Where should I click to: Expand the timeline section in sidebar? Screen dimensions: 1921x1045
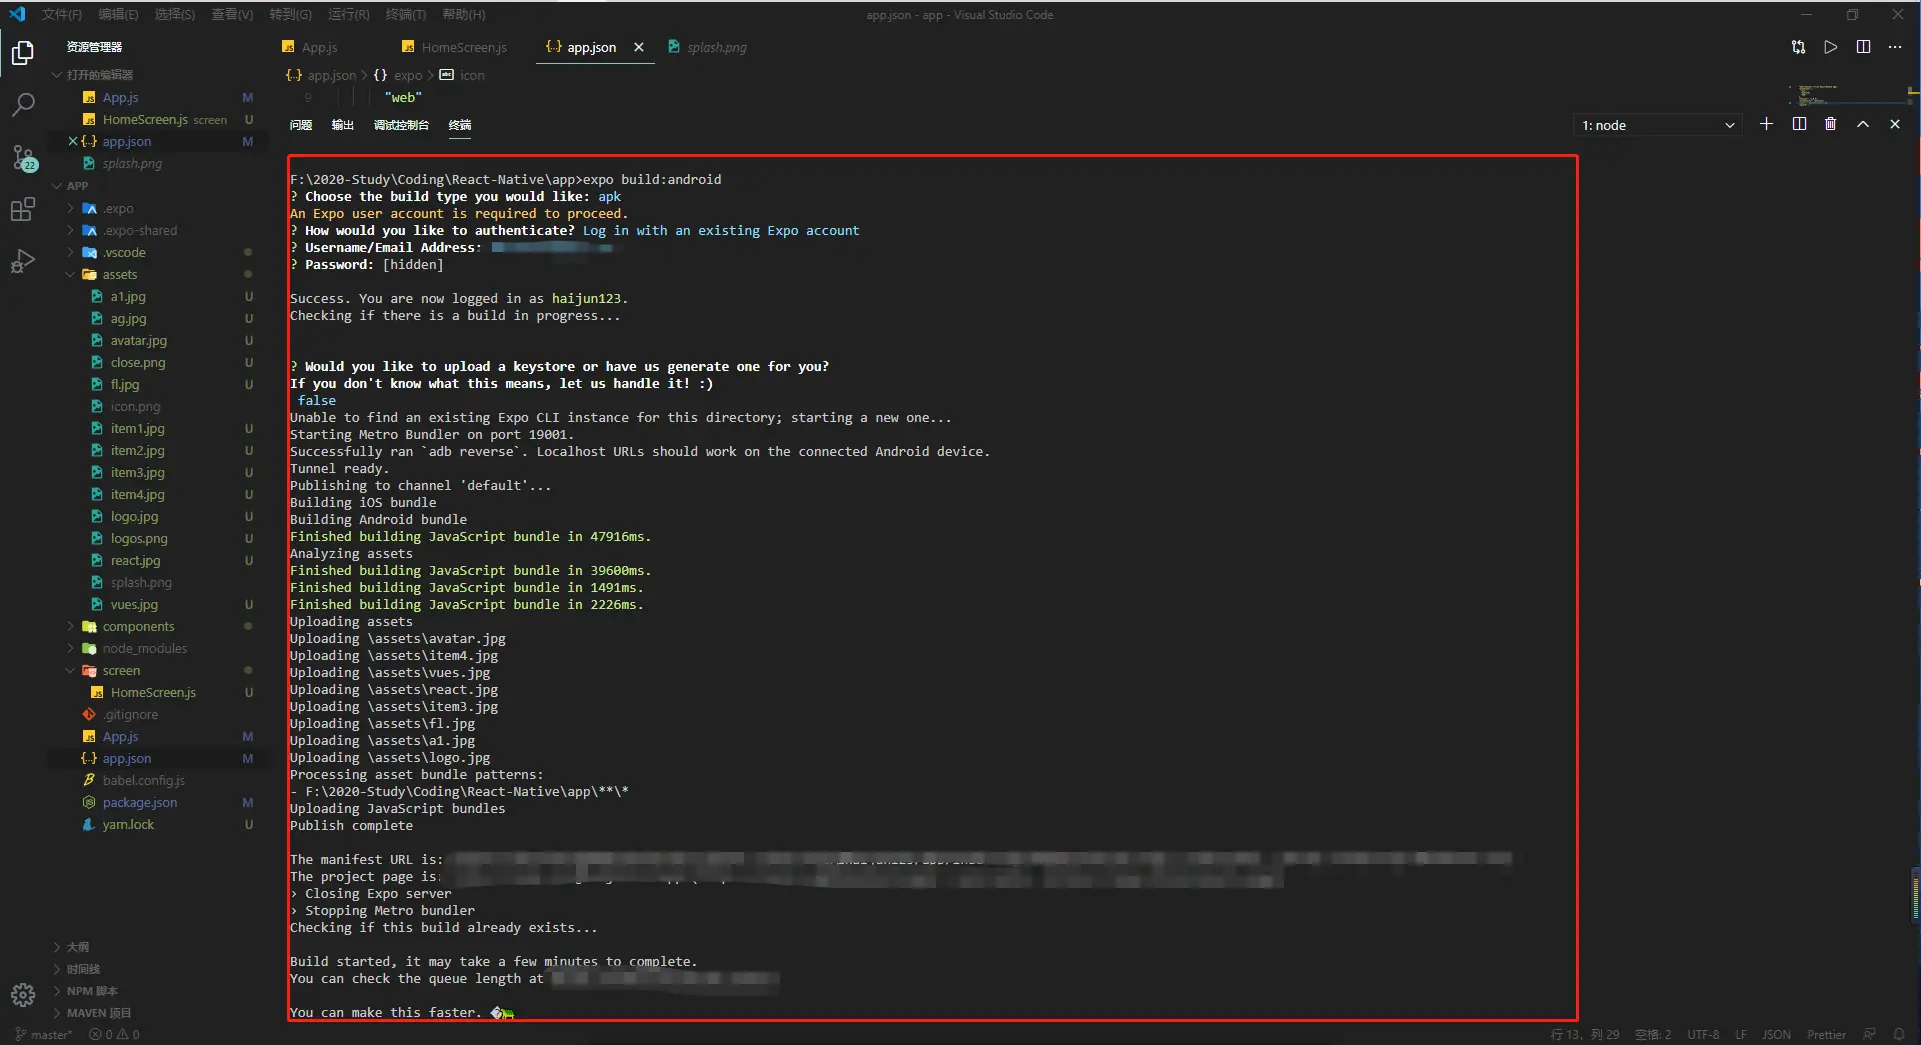pos(83,969)
